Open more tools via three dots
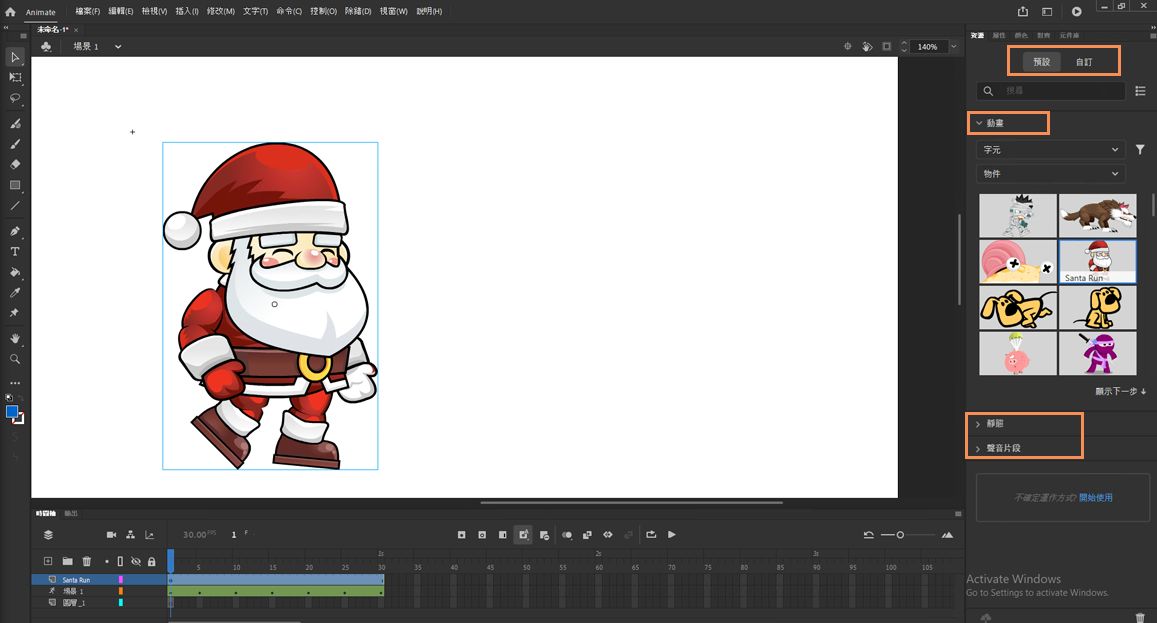1157x623 pixels. pyautogui.click(x=15, y=383)
